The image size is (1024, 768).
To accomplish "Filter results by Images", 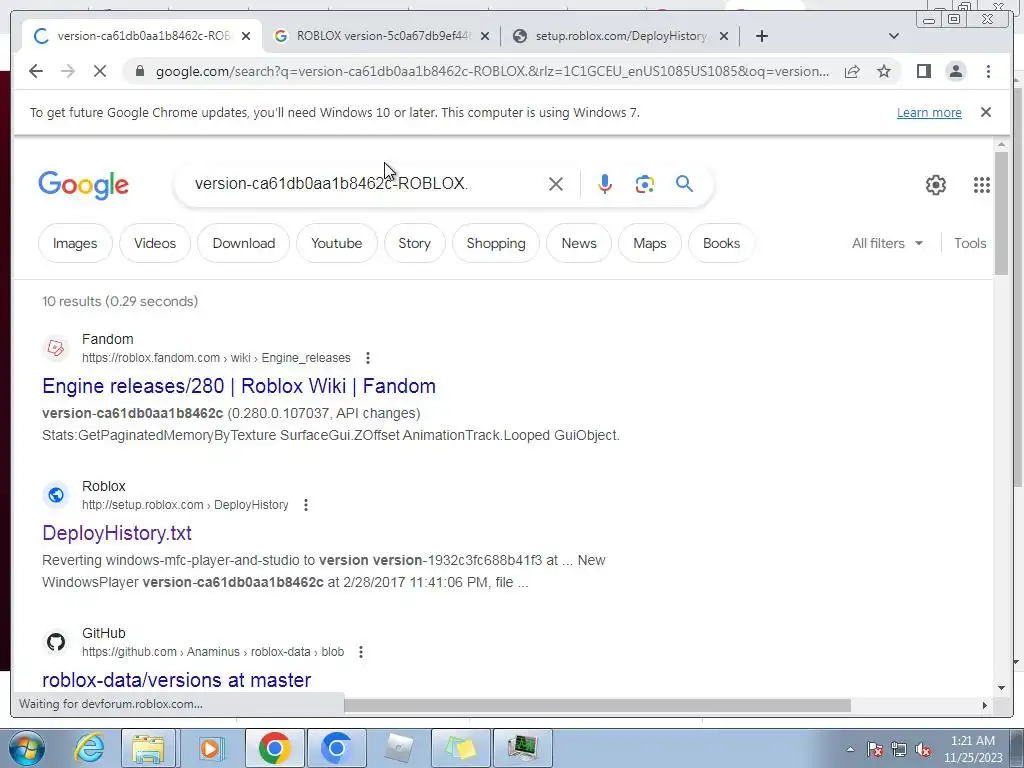I will [75, 243].
